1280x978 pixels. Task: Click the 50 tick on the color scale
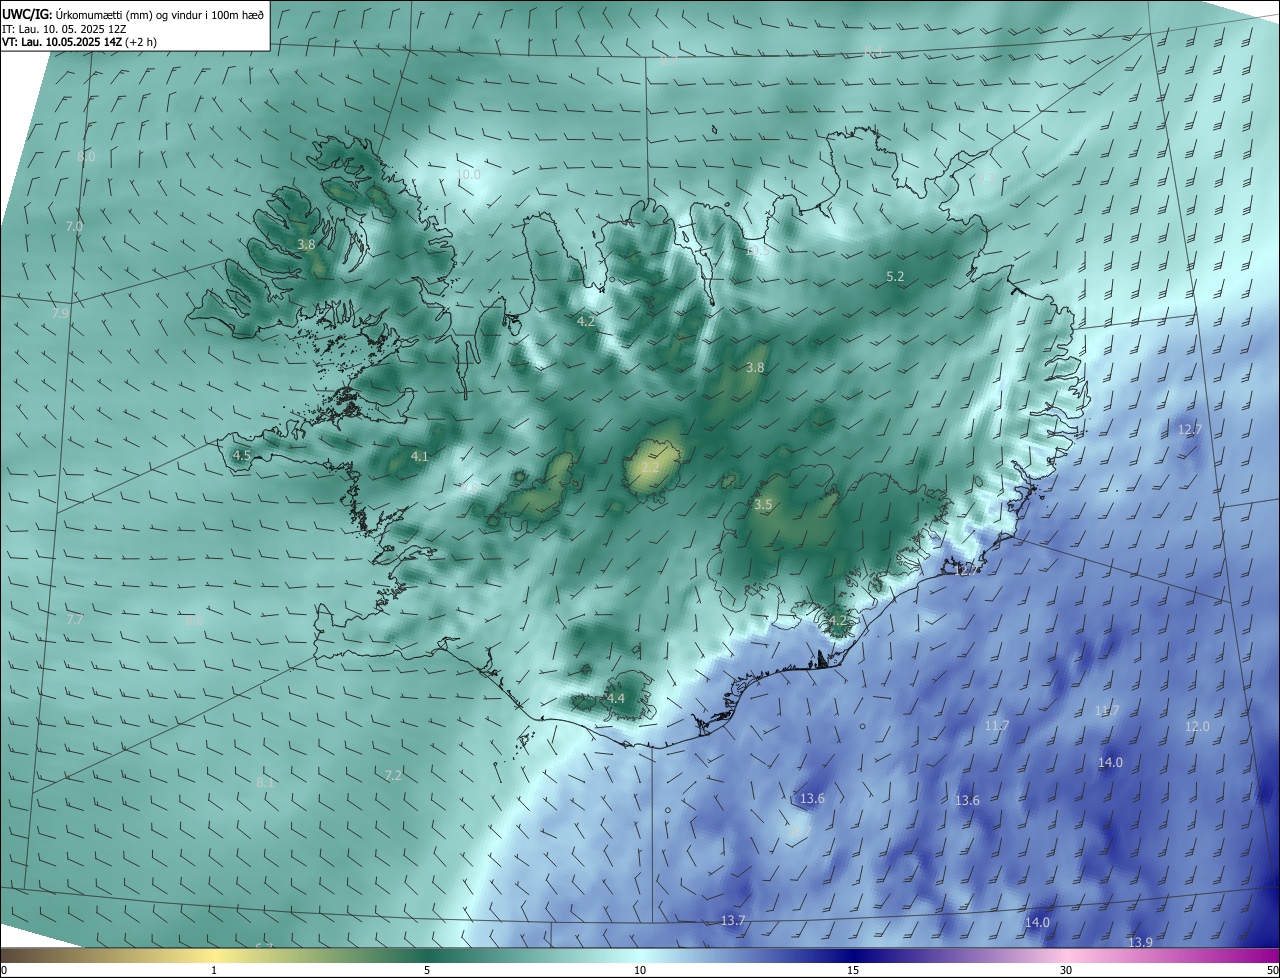pyautogui.click(x=1272, y=970)
